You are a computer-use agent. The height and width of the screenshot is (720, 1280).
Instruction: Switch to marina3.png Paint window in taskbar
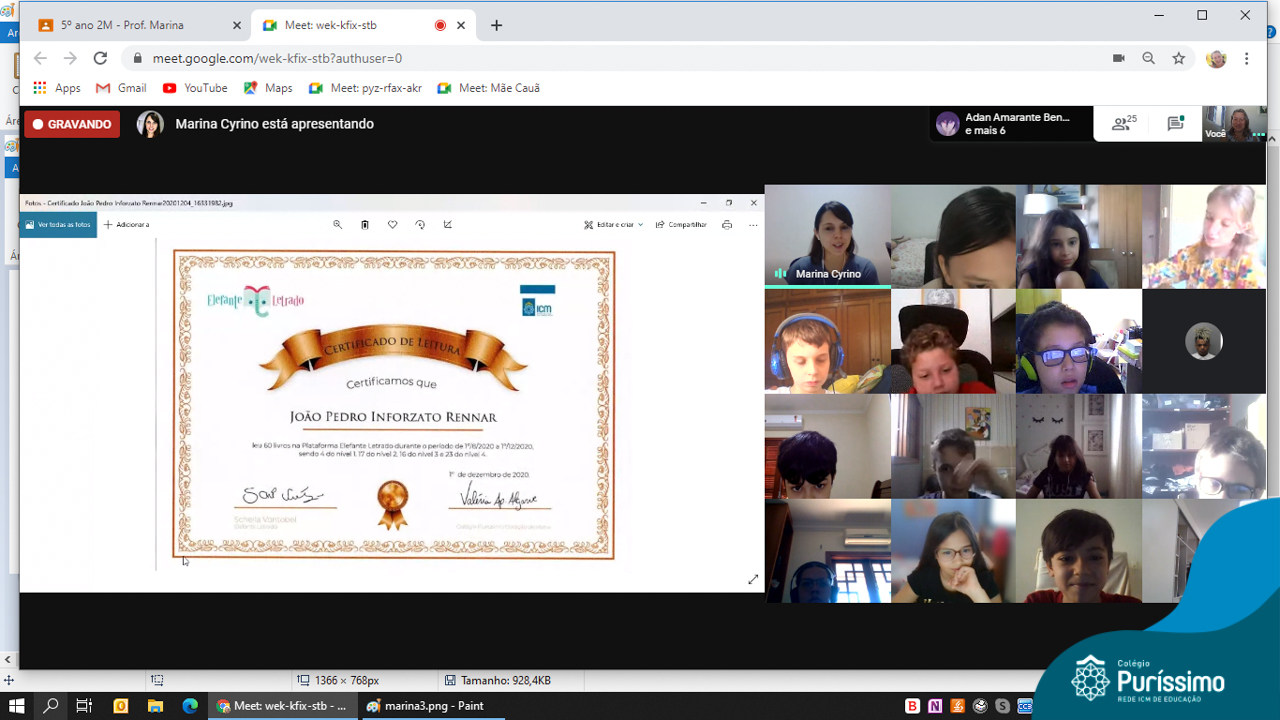click(425, 706)
